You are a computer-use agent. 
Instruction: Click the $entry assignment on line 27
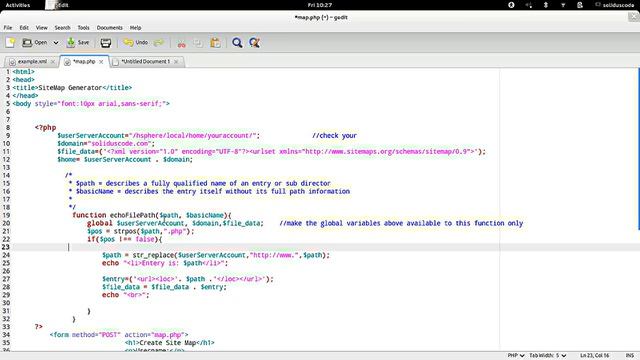point(188,279)
